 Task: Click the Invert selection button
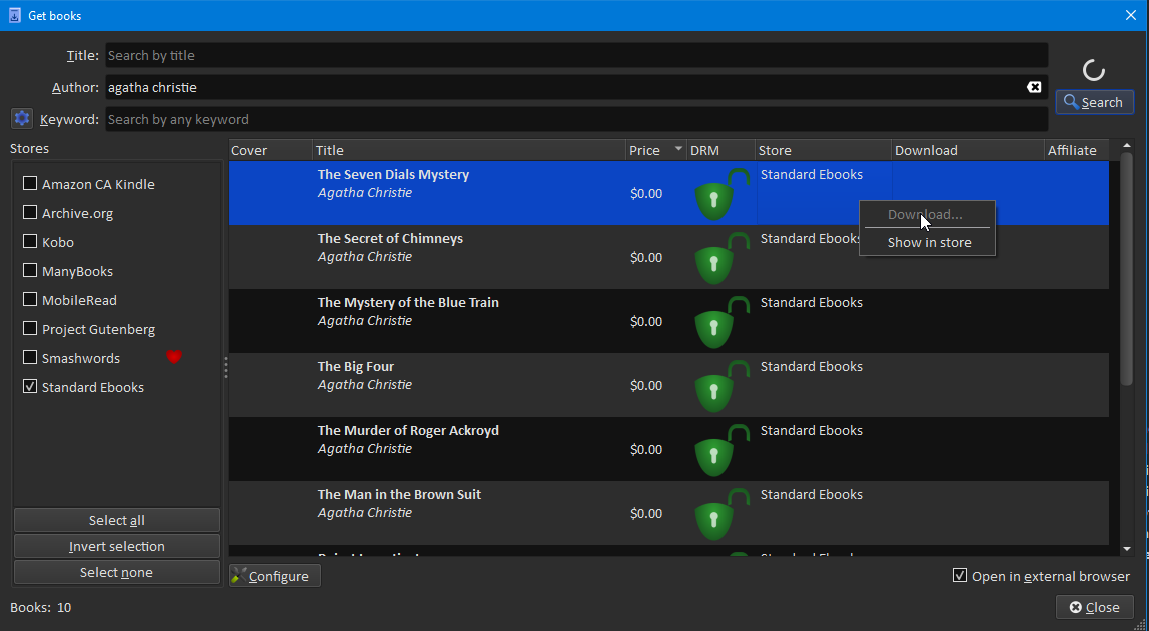point(117,546)
